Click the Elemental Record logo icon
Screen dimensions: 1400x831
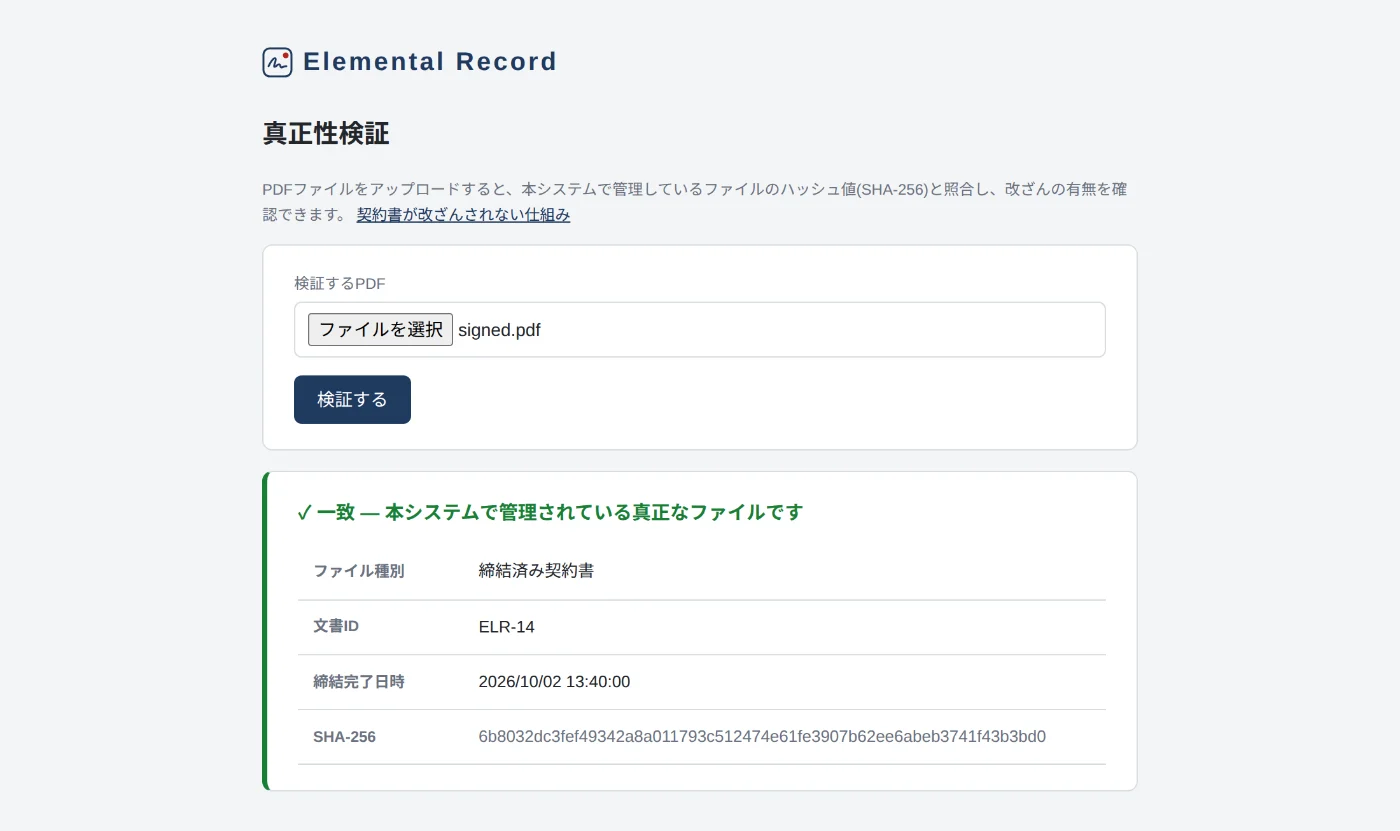tap(277, 62)
